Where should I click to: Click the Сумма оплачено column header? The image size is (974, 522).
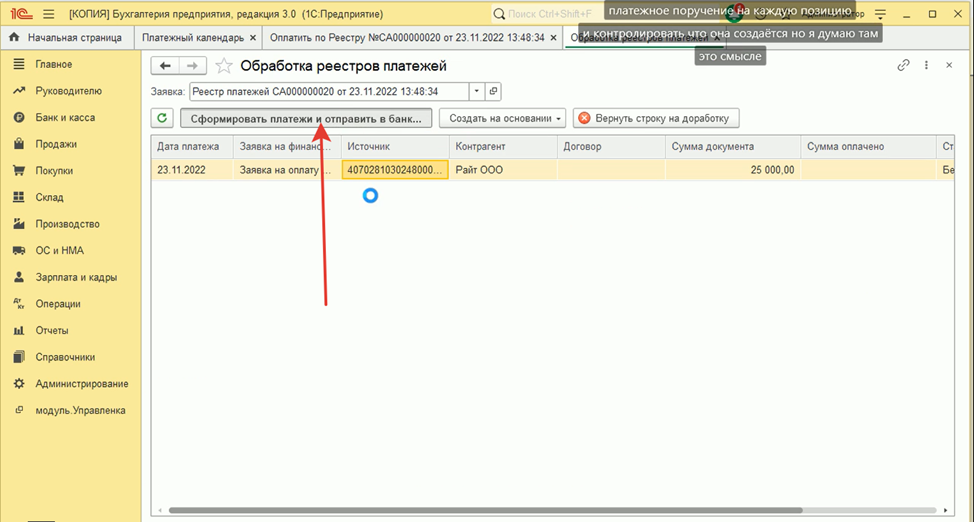[x=868, y=147]
